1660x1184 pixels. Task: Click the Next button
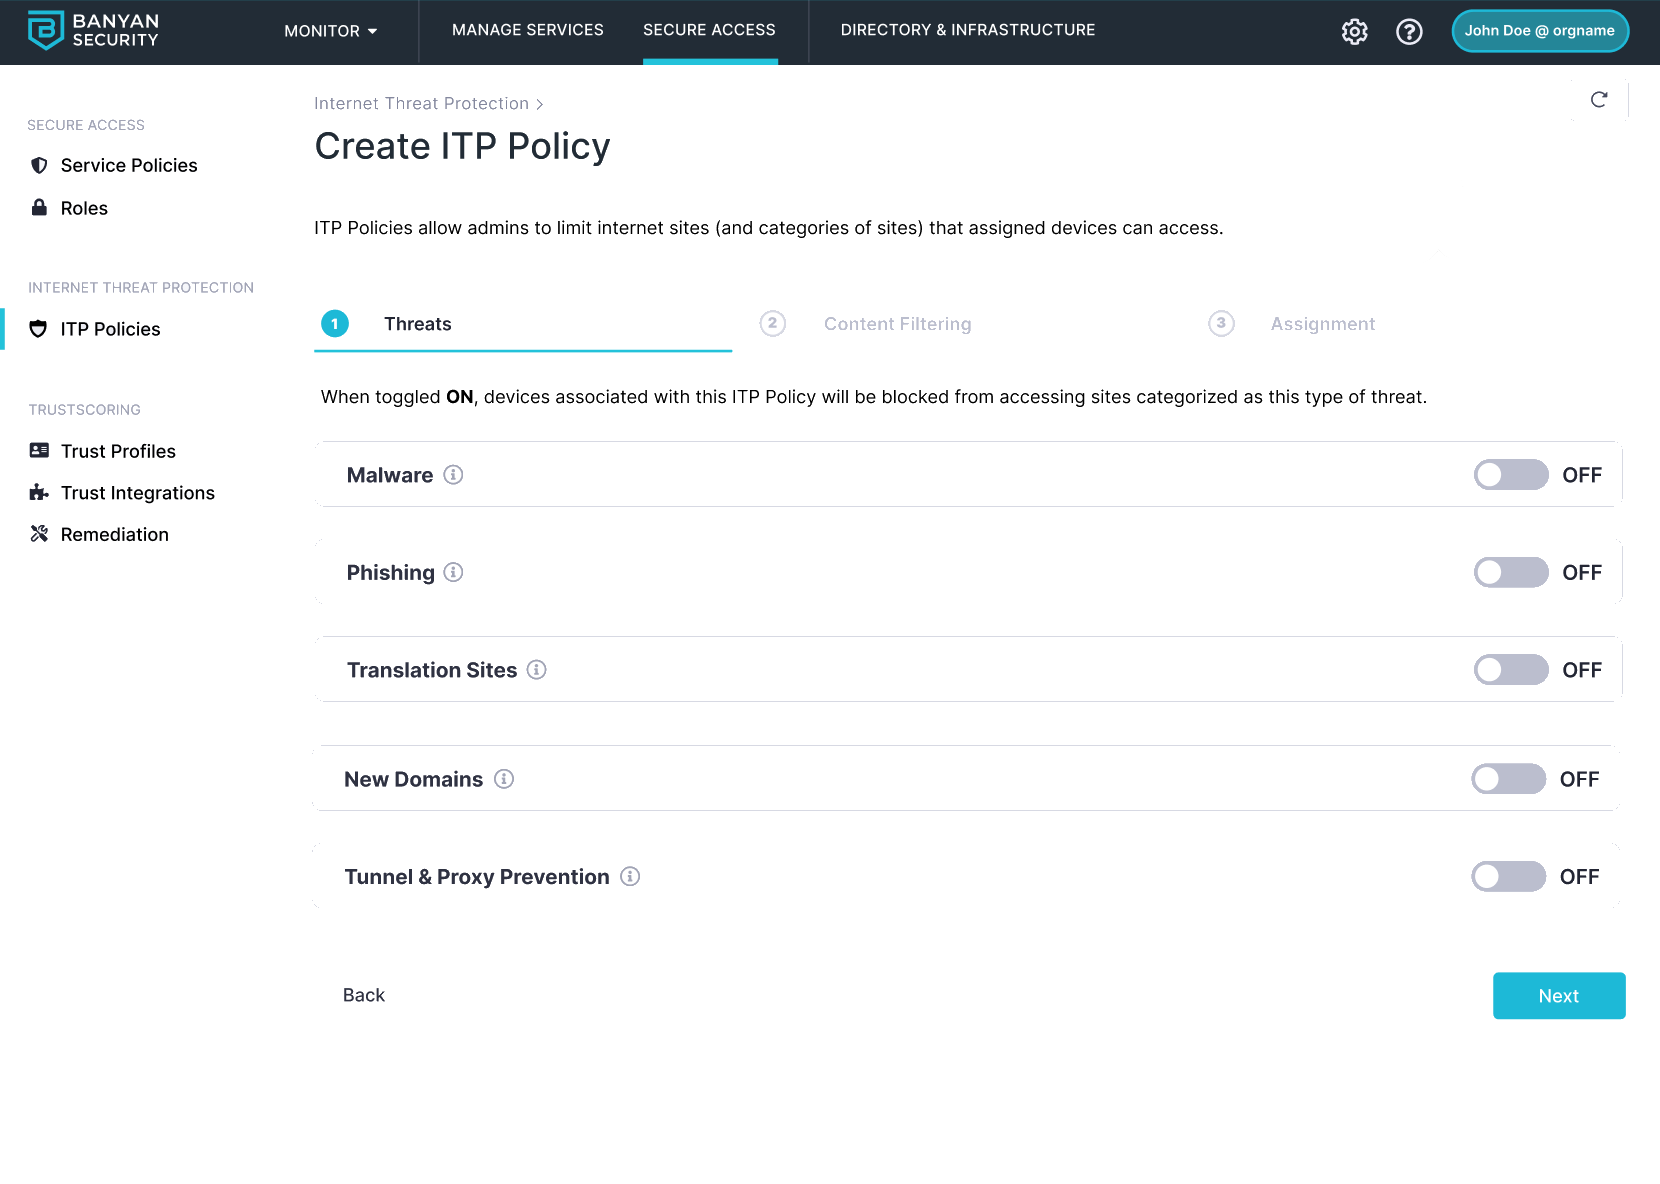(1558, 996)
